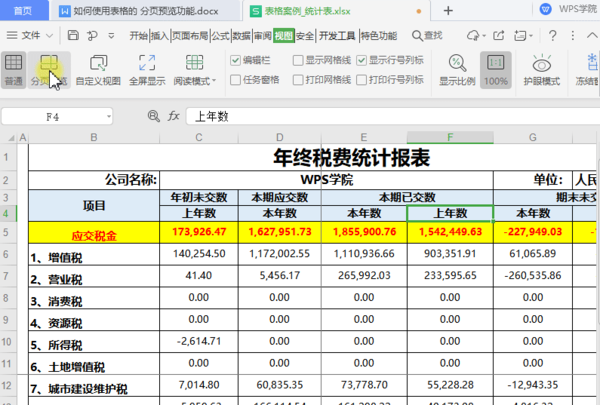
Task: Click the fx insert function icon
Action: [173, 116]
